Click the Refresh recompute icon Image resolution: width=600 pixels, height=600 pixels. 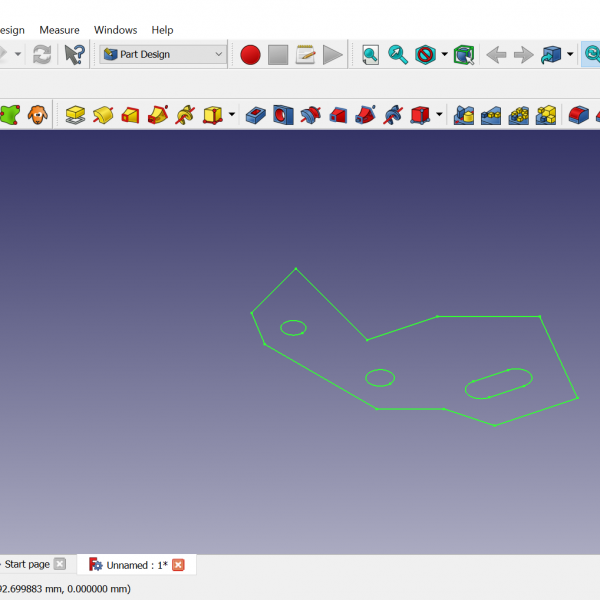tap(42, 55)
